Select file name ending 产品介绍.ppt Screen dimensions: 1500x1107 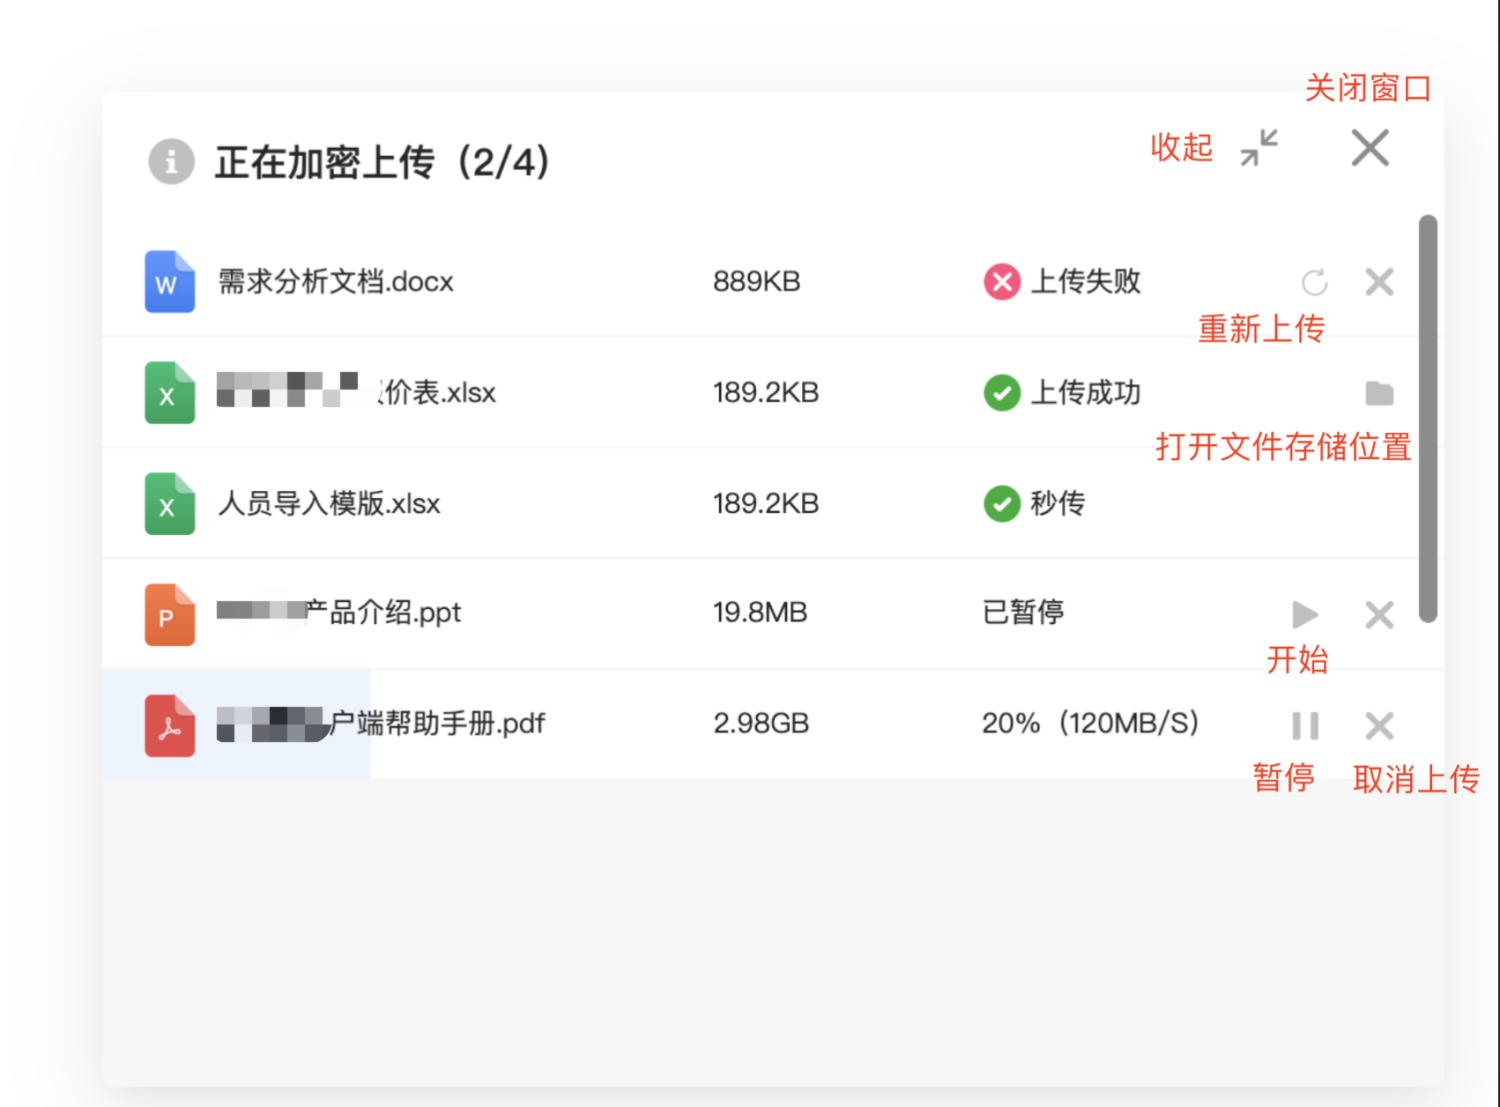pyautogui.click(x=339, y=612)
